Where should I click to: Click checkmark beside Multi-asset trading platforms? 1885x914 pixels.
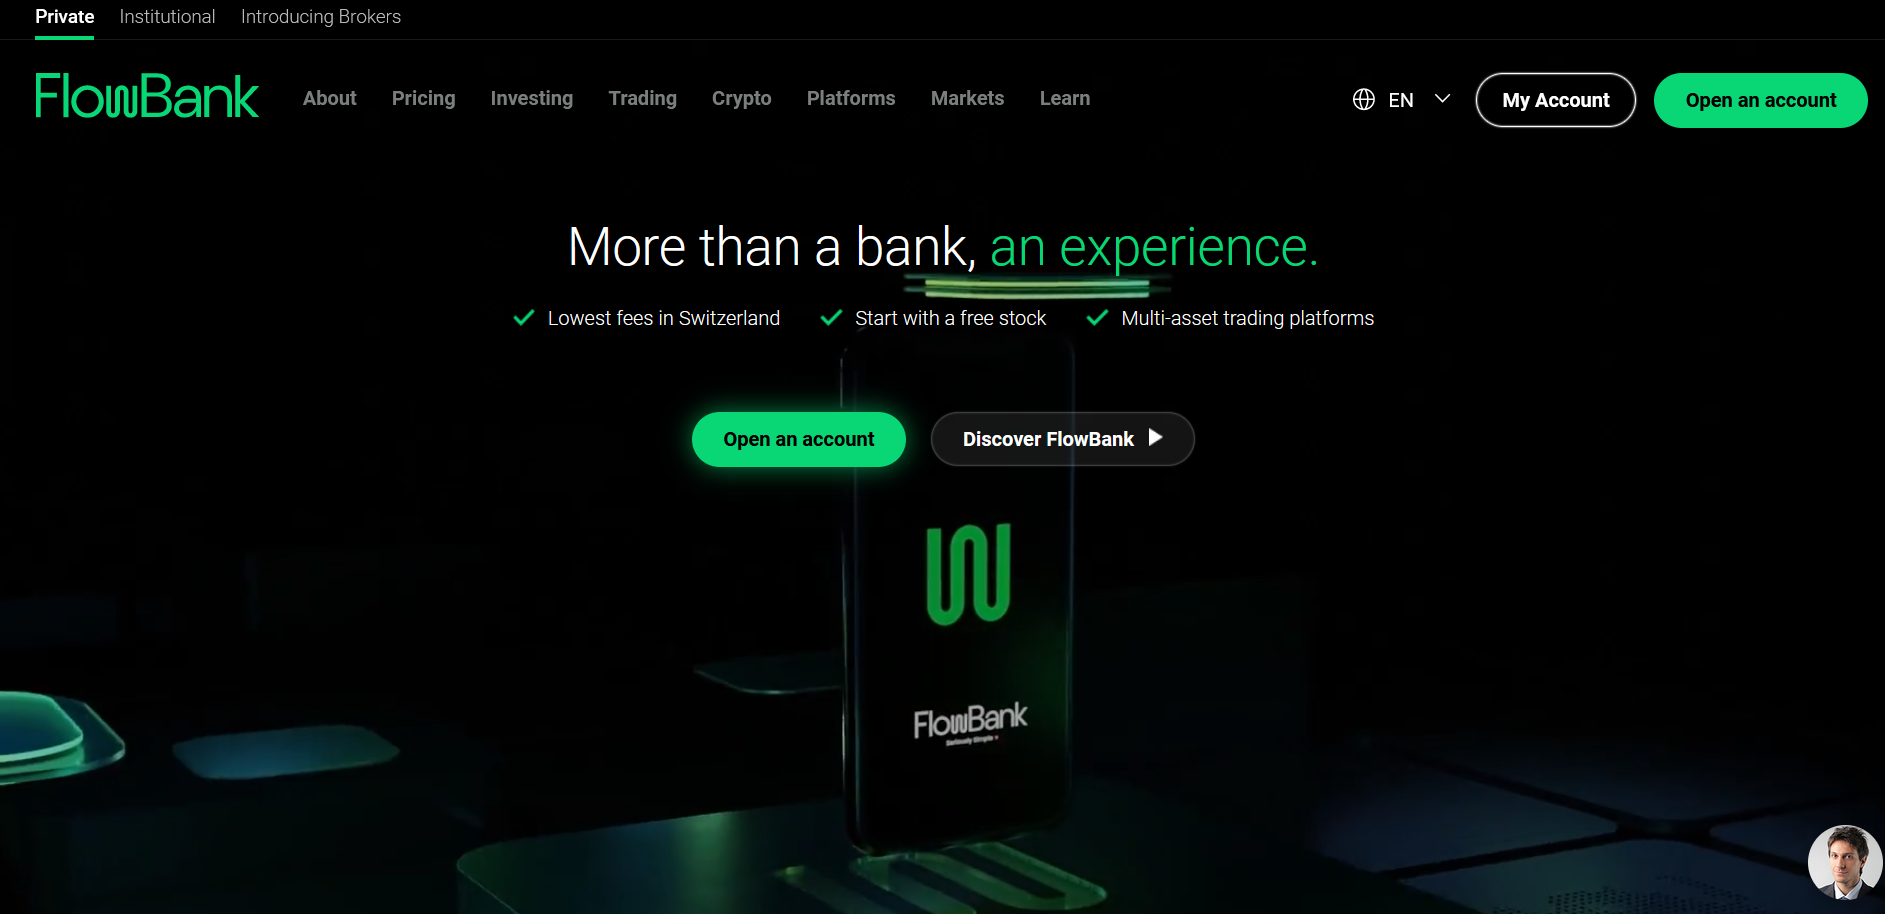1097,318
